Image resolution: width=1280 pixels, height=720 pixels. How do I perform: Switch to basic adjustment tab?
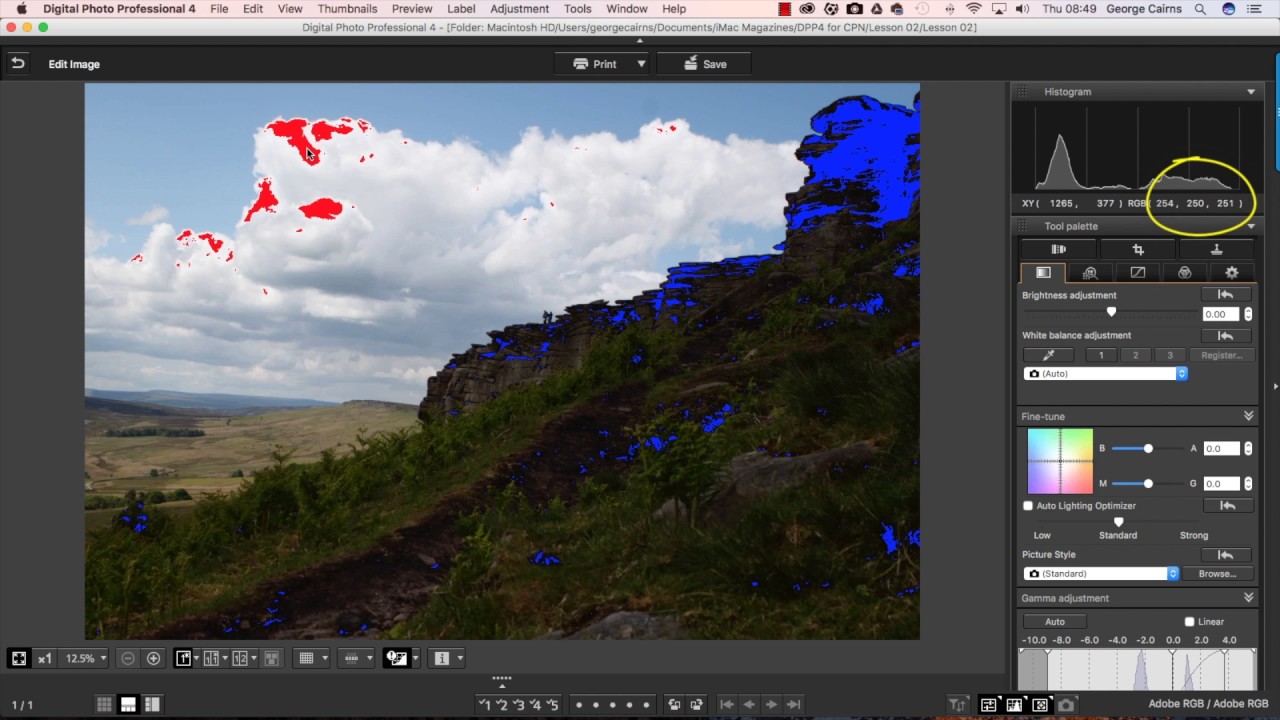pyautogui.click(x=1043, y=272)
